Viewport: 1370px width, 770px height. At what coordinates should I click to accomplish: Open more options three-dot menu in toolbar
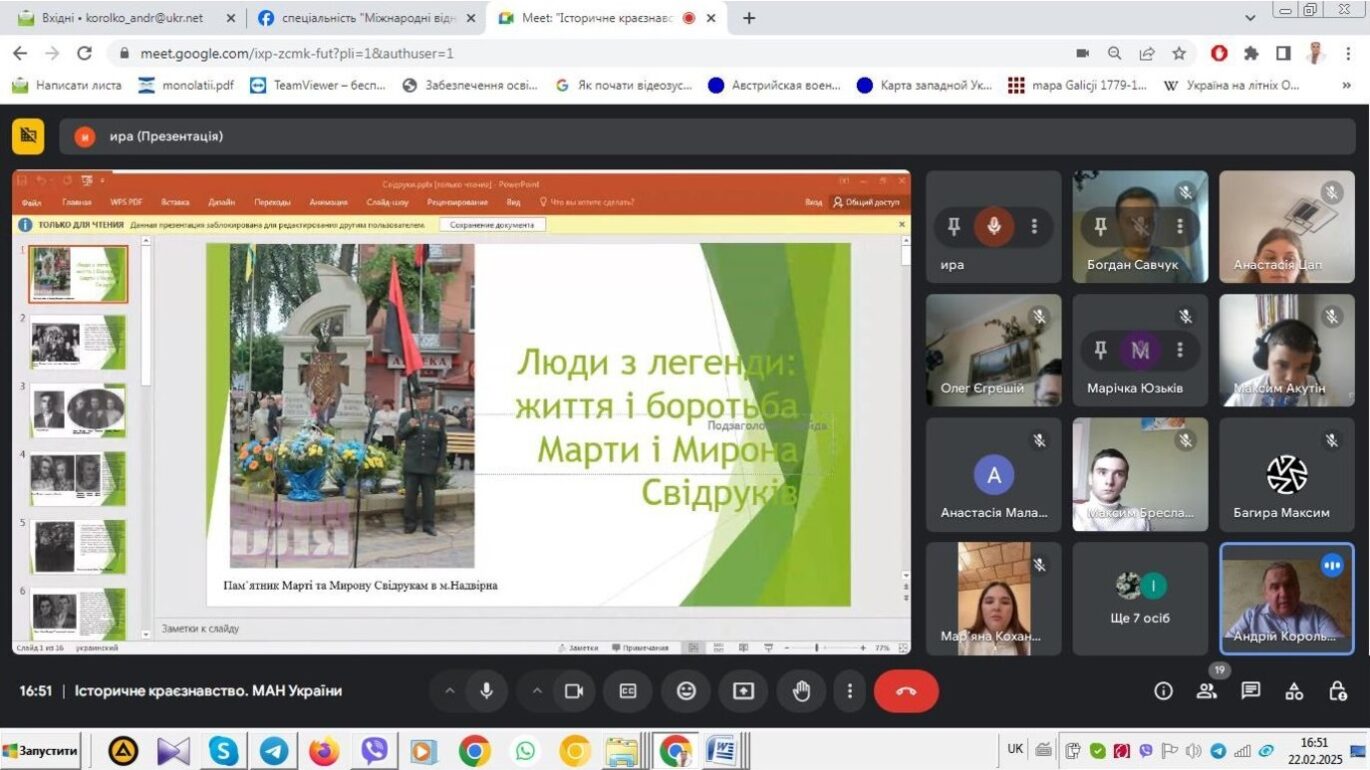[x=850, y=691]
